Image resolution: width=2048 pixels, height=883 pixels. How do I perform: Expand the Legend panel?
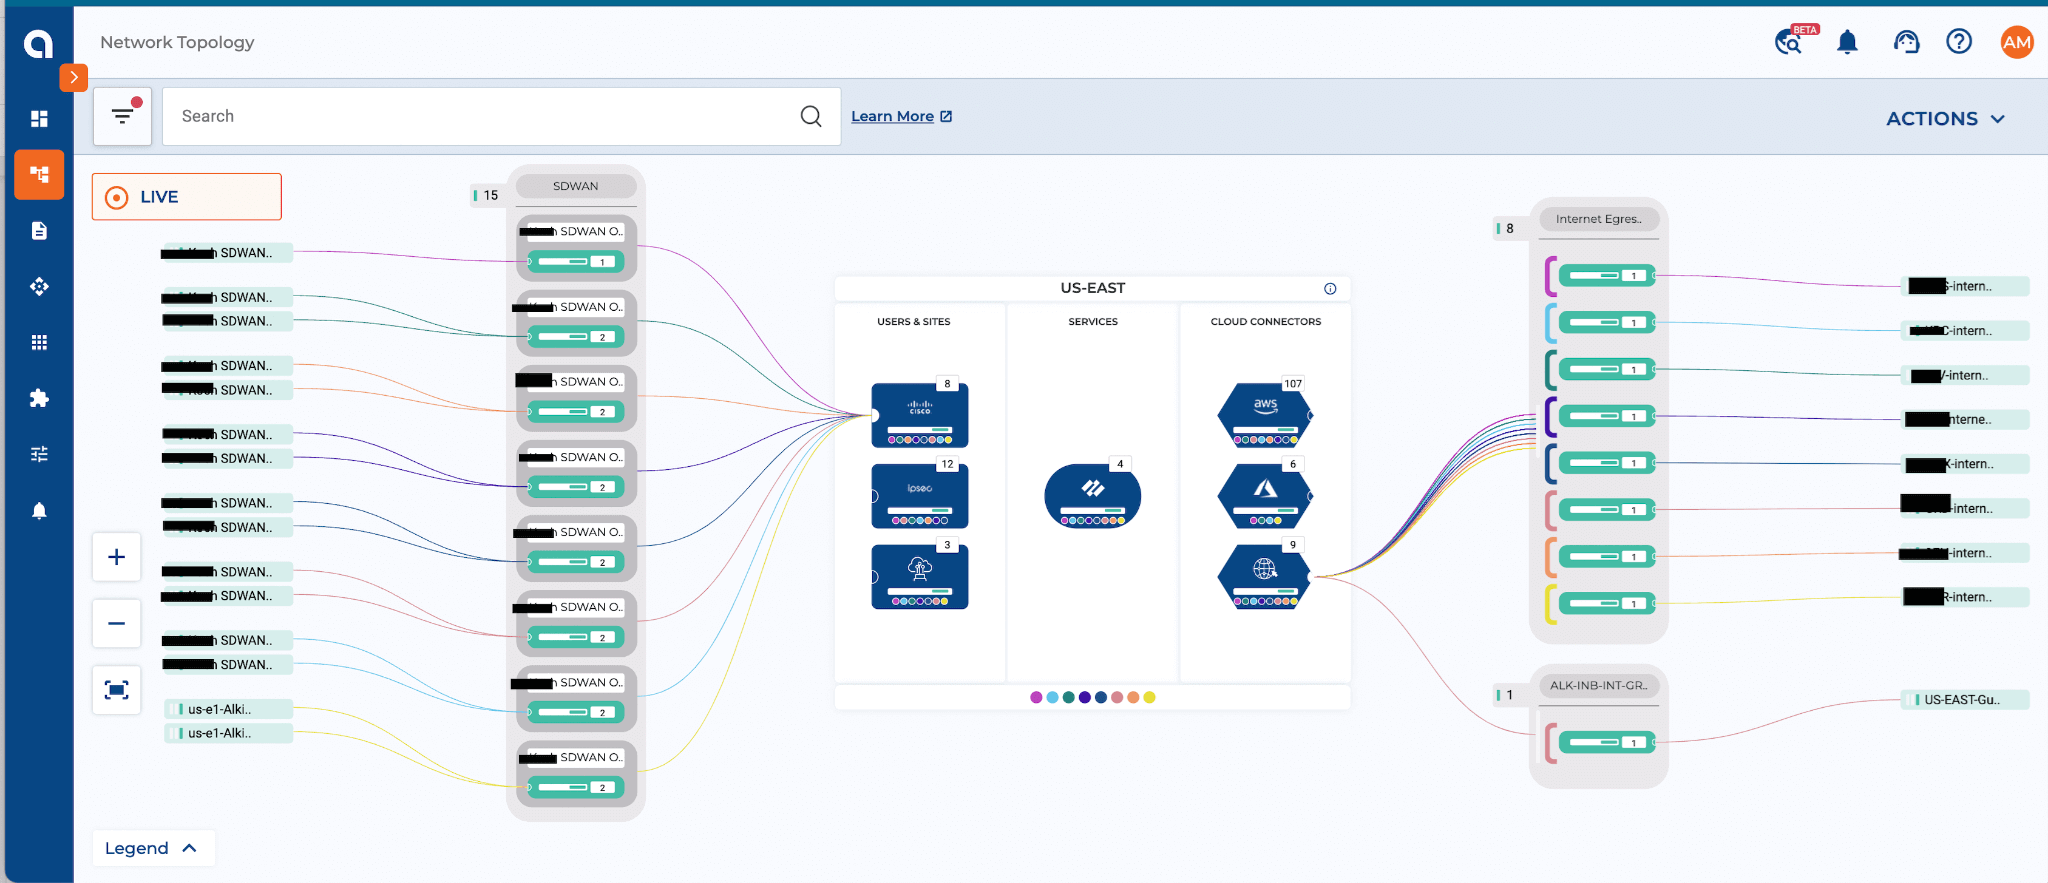[x=151, y=848]
